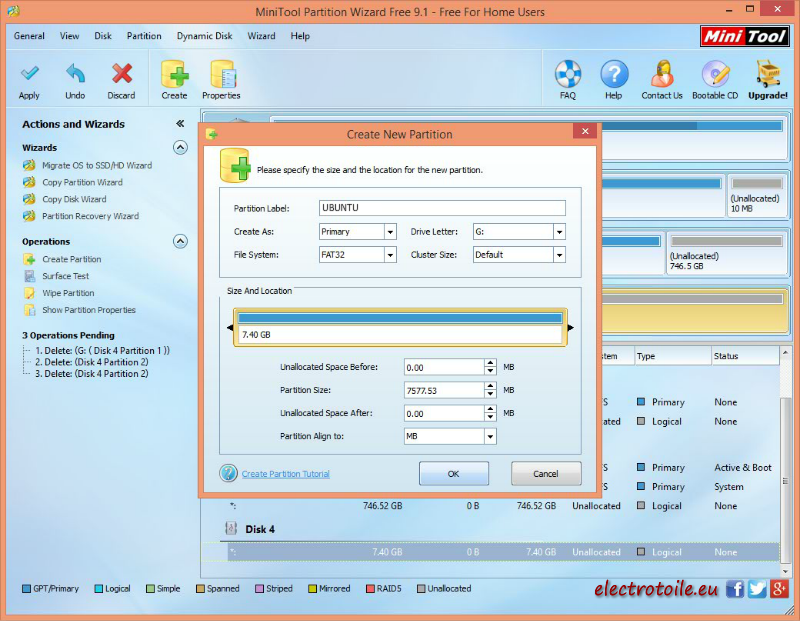Image resolution: width=800 pixels, height=624 pixels.
Task: Close the Create New Partition dialog
Action: 585,131
